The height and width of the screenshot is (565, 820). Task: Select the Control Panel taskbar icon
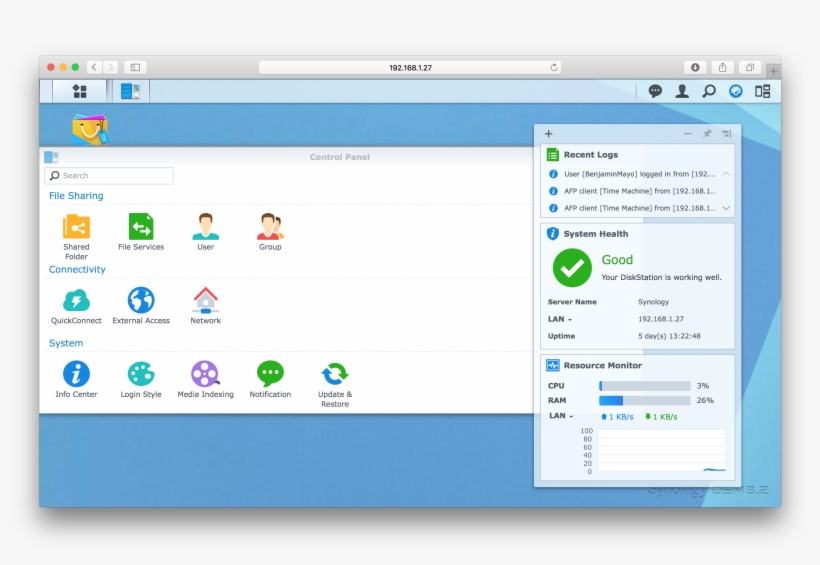130,92
